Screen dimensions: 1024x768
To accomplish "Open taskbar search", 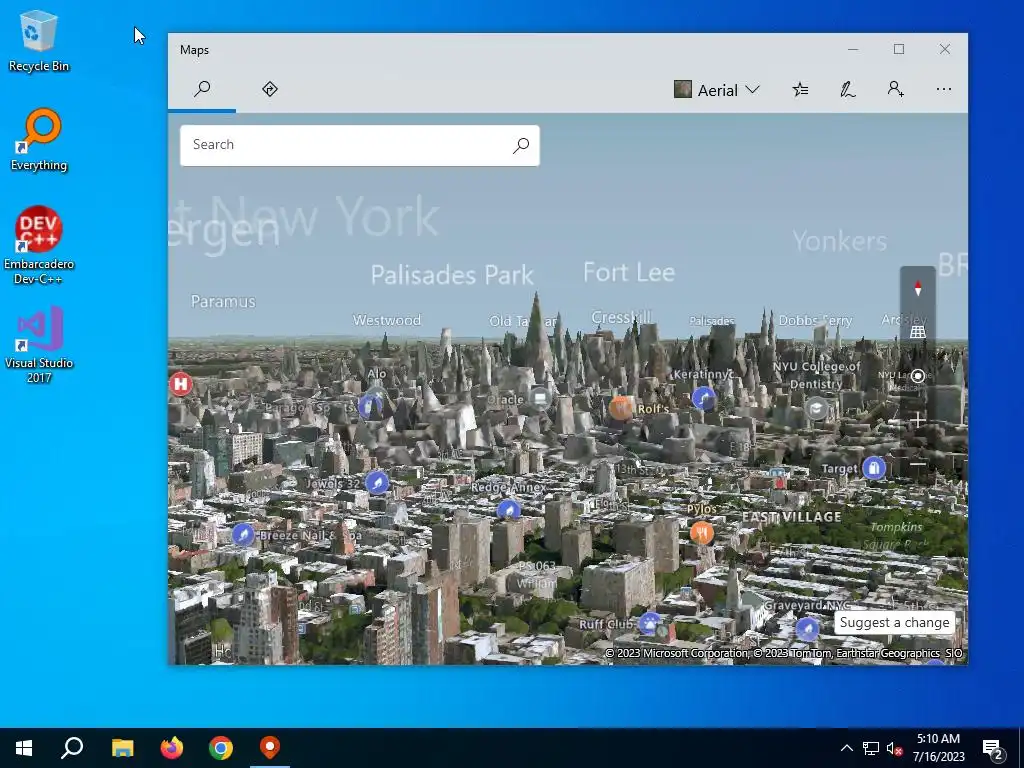I will click(x=72, y=748).
